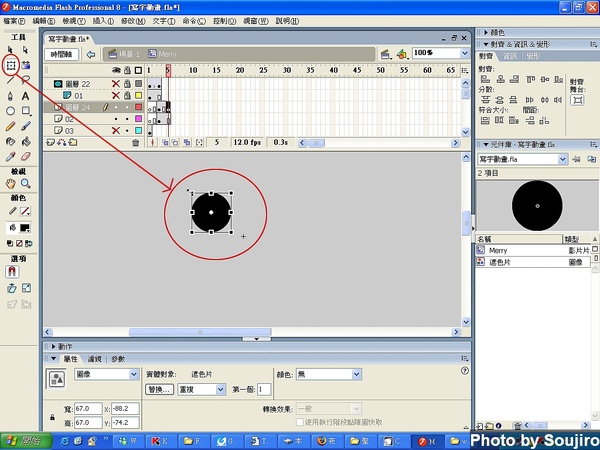Open the Edit Scene clapperboard menu
The width and height of the screenshot is (600, 450).
click(x=386, y=54)
